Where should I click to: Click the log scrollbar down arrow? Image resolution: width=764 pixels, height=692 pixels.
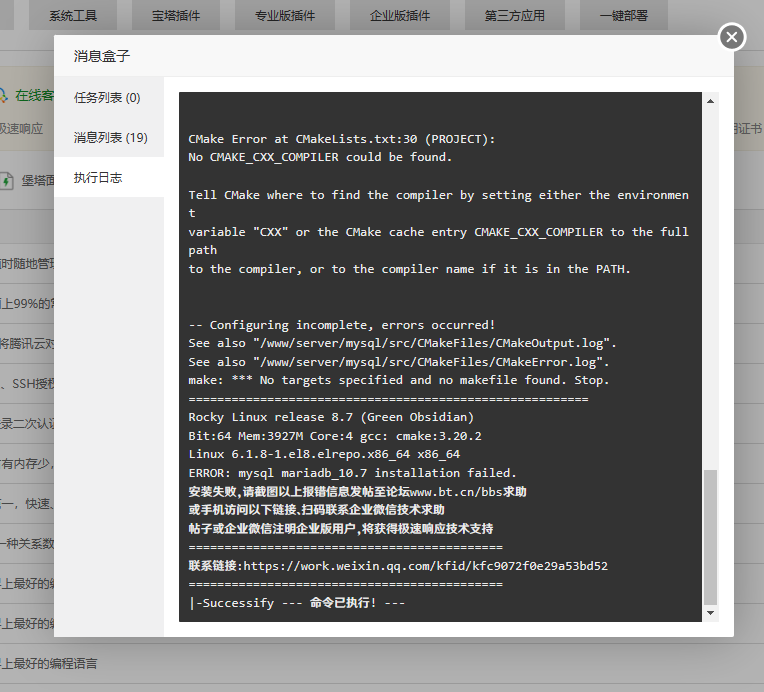coord(710,613)
